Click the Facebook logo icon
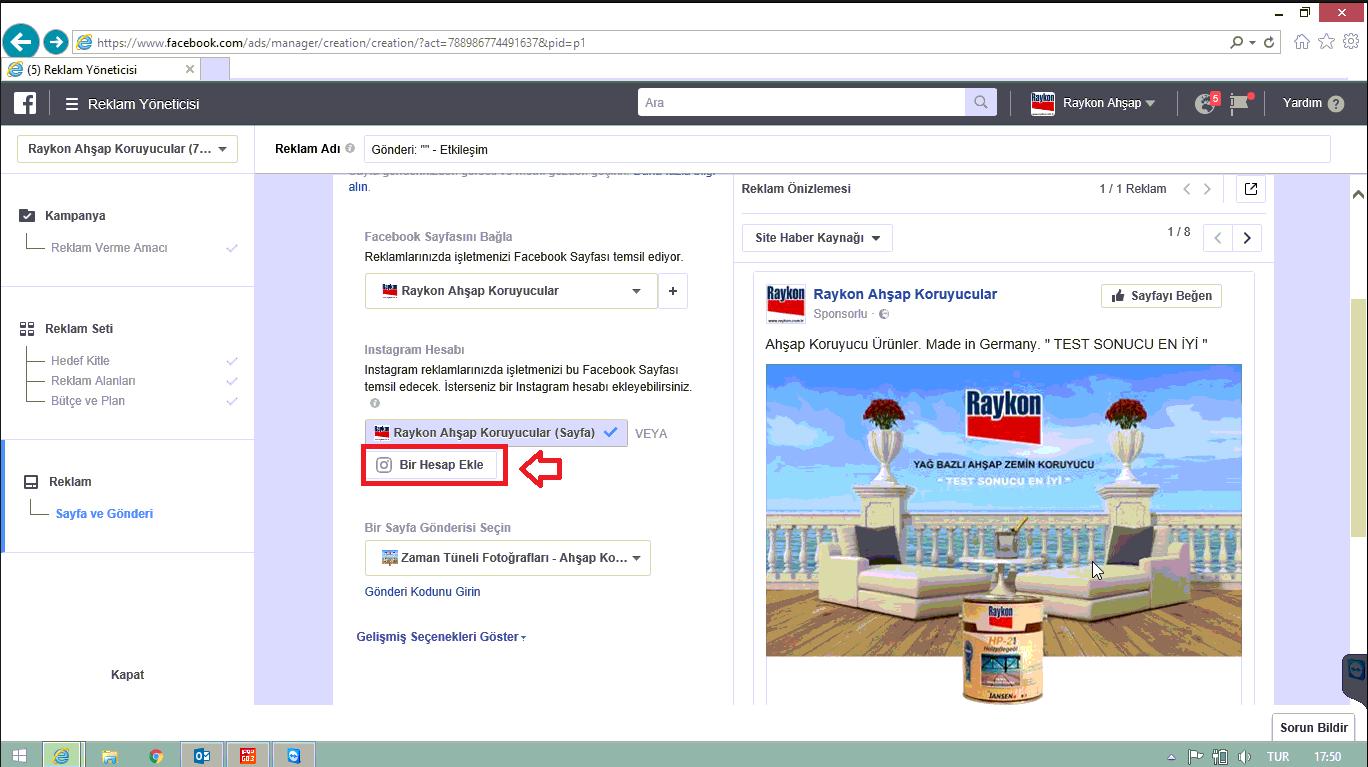This screenshot has width=1368, height=767. coord(25,103)
